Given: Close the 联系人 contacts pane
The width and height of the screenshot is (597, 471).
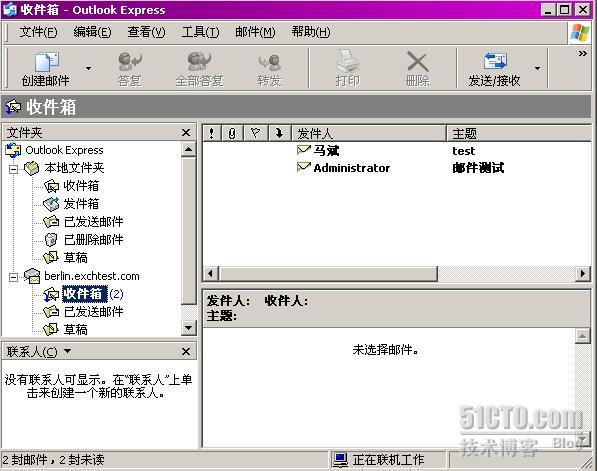Looking at the screenshot, I should [186, 351].
